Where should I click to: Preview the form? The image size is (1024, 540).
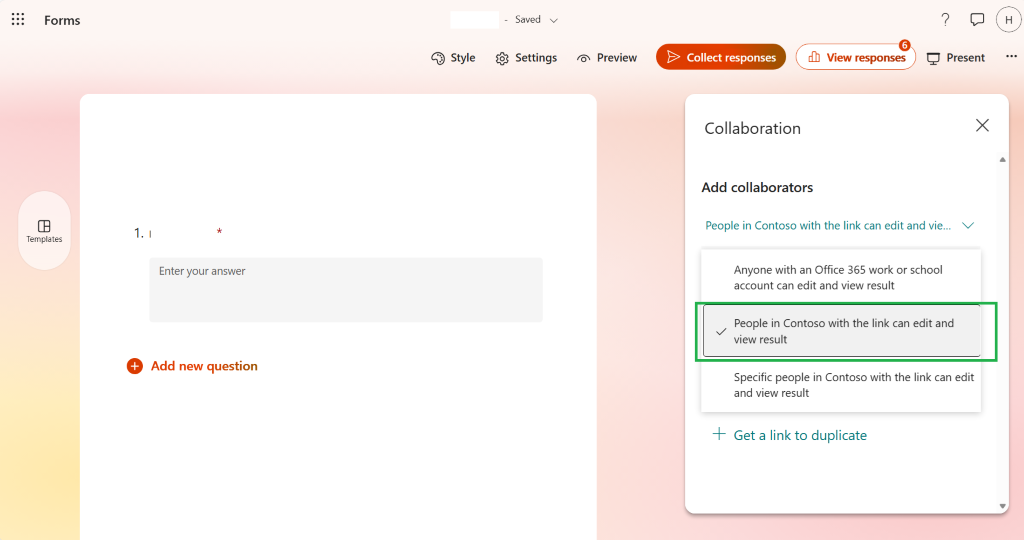pyautogui.click(x=607, y=57)
